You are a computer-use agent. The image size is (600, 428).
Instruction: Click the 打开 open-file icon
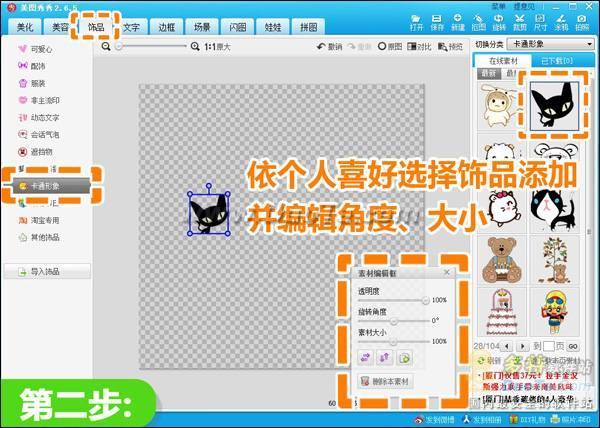click(x=416, y=23)
